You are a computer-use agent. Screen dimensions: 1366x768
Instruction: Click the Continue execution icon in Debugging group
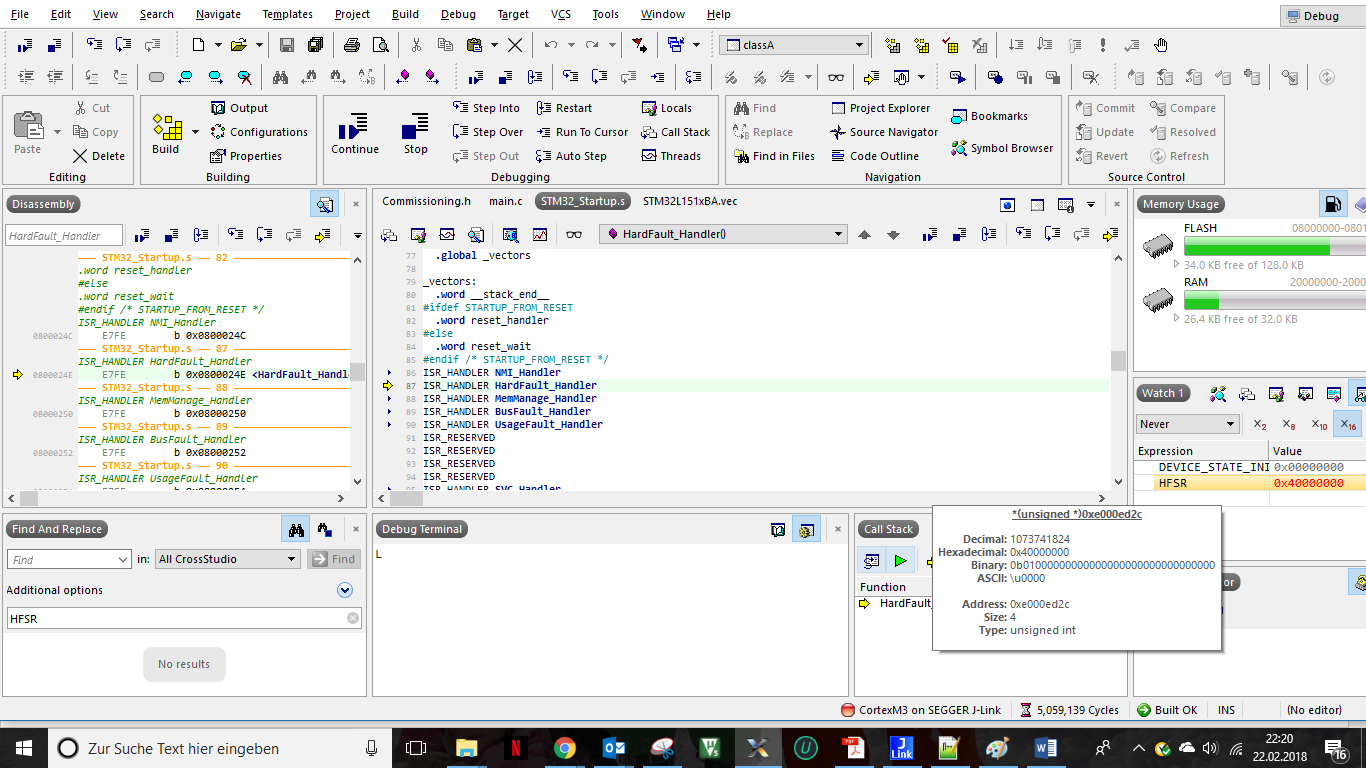352,126
